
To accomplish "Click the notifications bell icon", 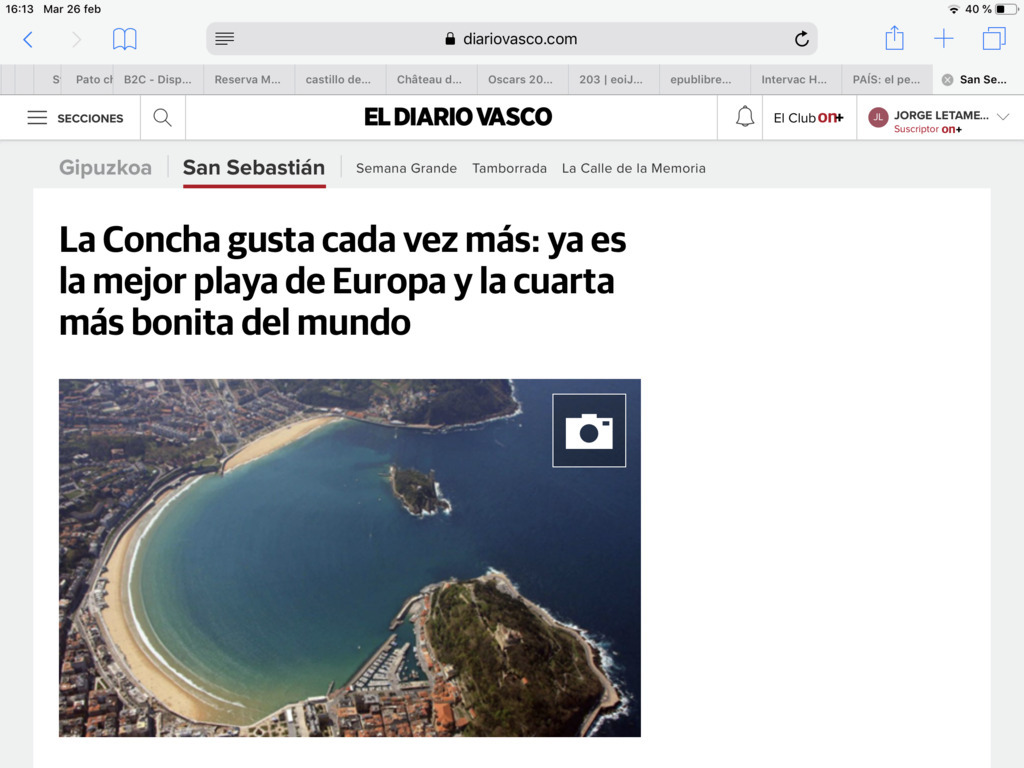I will (744, 118).
